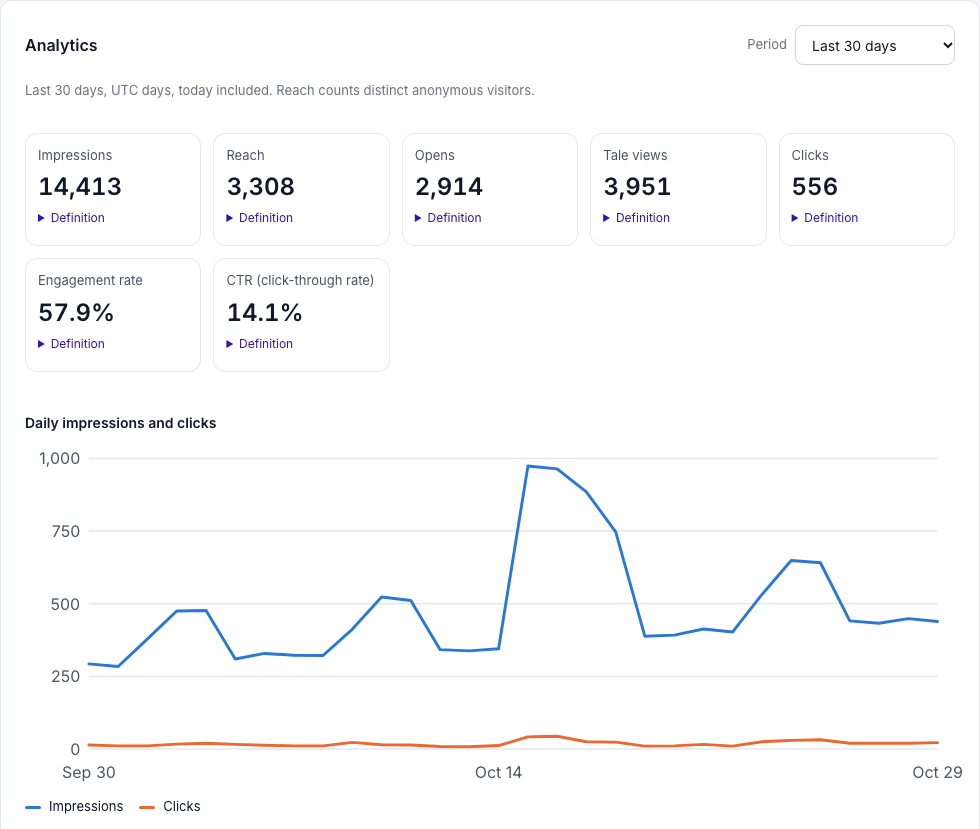Click the Period label text
This screenshot has width=980, height=829.
pyautogui.click(x=766, y=44)
